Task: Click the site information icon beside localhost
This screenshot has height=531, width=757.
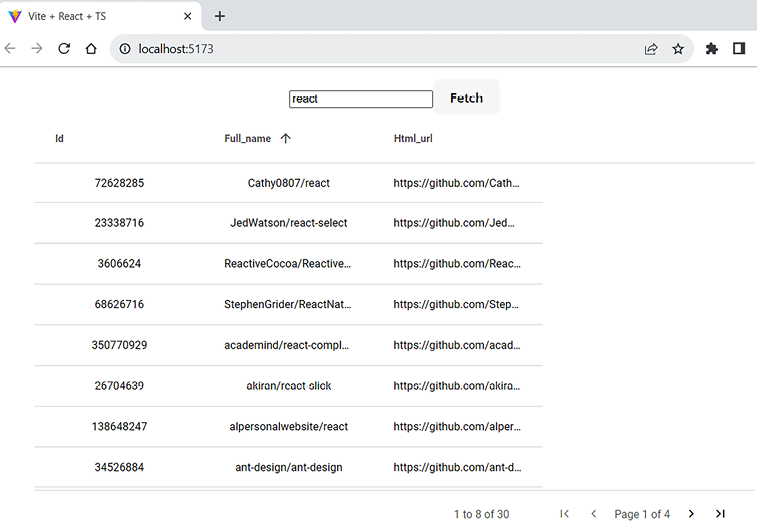Action: click(x=125, y=48)
